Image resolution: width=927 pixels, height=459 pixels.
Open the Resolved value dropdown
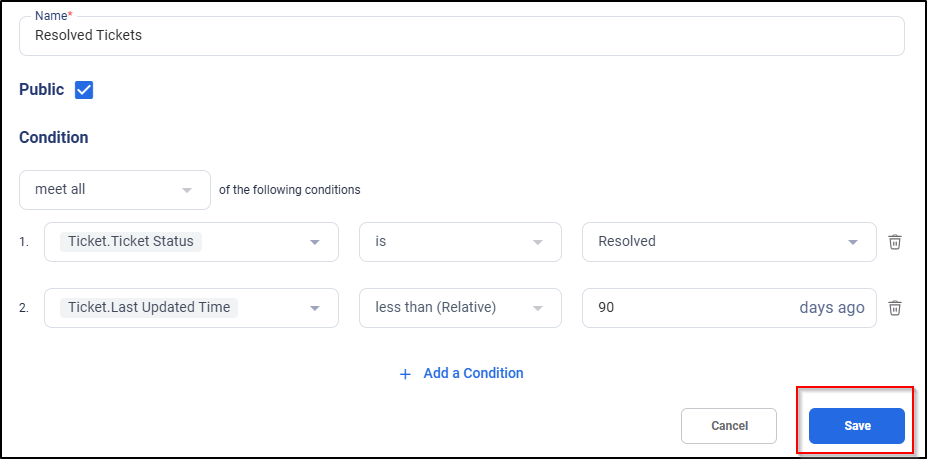(729, 242)
